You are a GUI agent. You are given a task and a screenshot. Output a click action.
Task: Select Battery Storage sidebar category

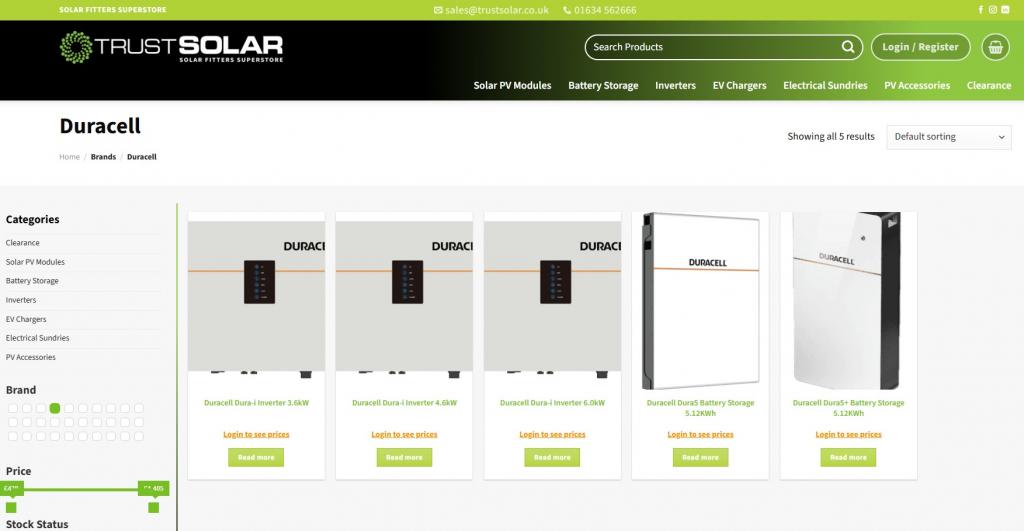(x=32, y=281)
